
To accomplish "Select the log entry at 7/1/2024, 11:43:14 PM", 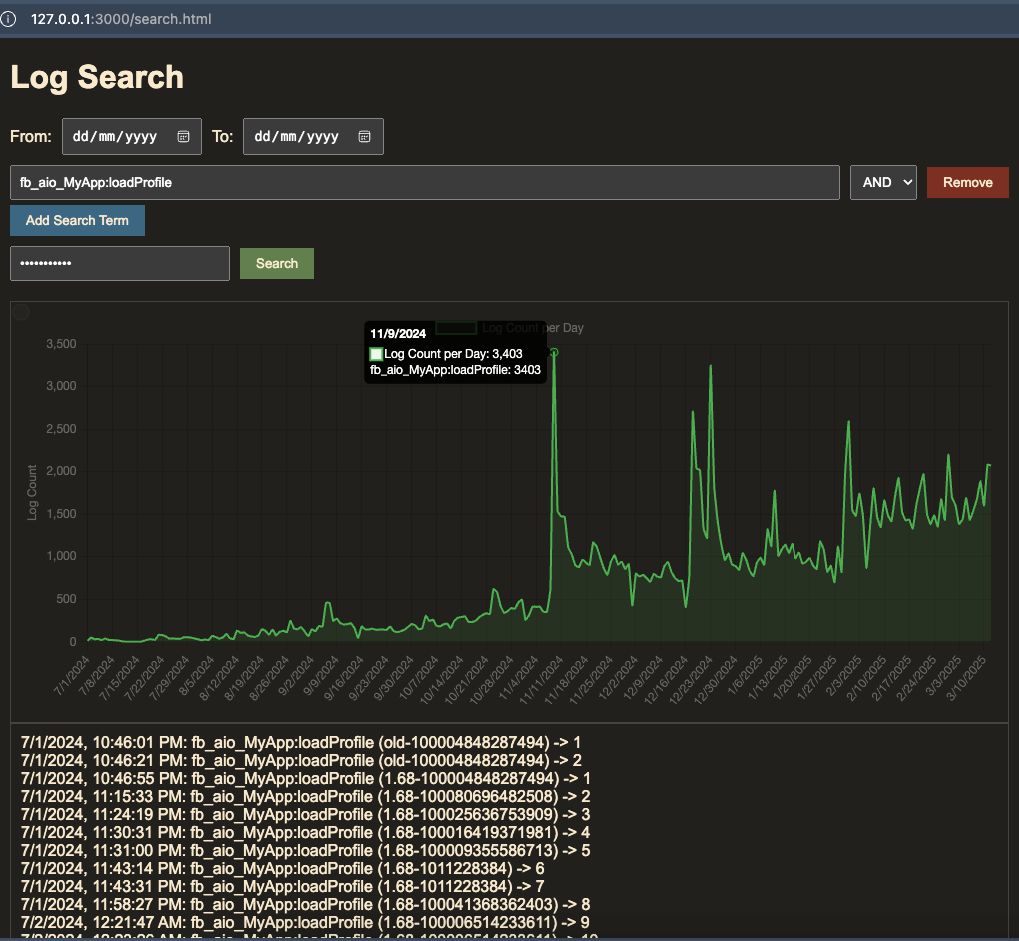I will coord(283,869).
